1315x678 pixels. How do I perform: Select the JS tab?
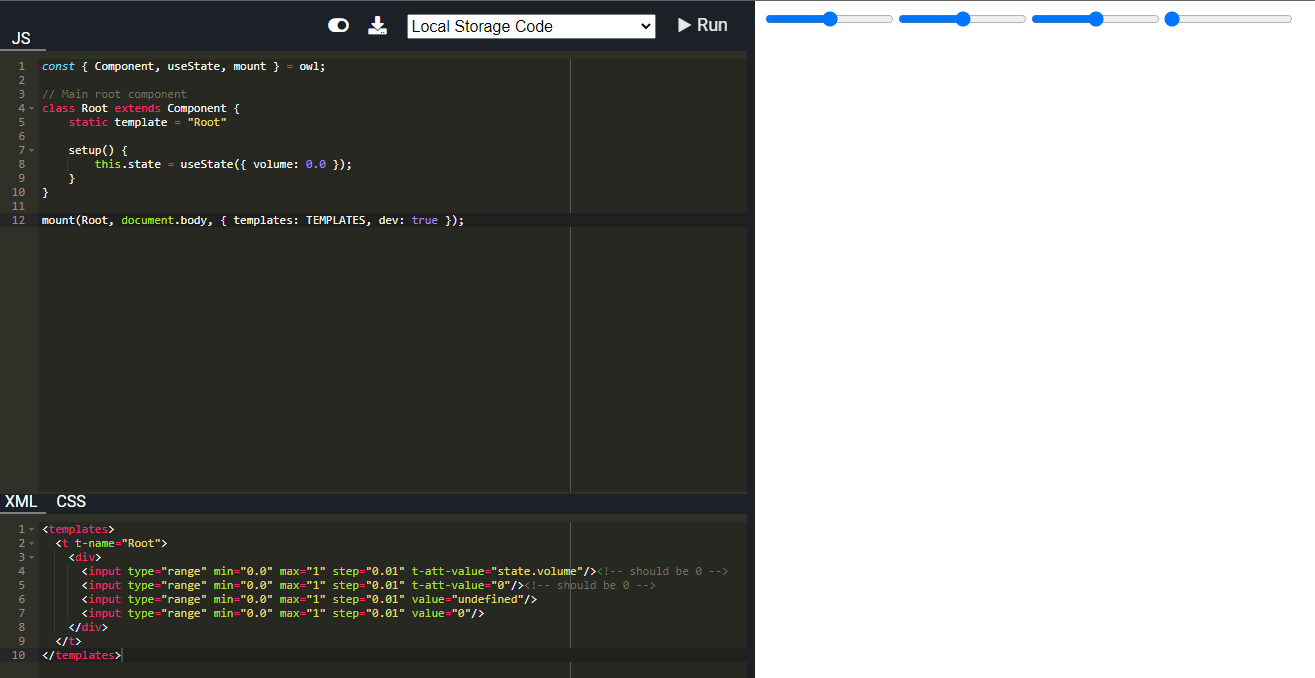(x=21, y=38)
